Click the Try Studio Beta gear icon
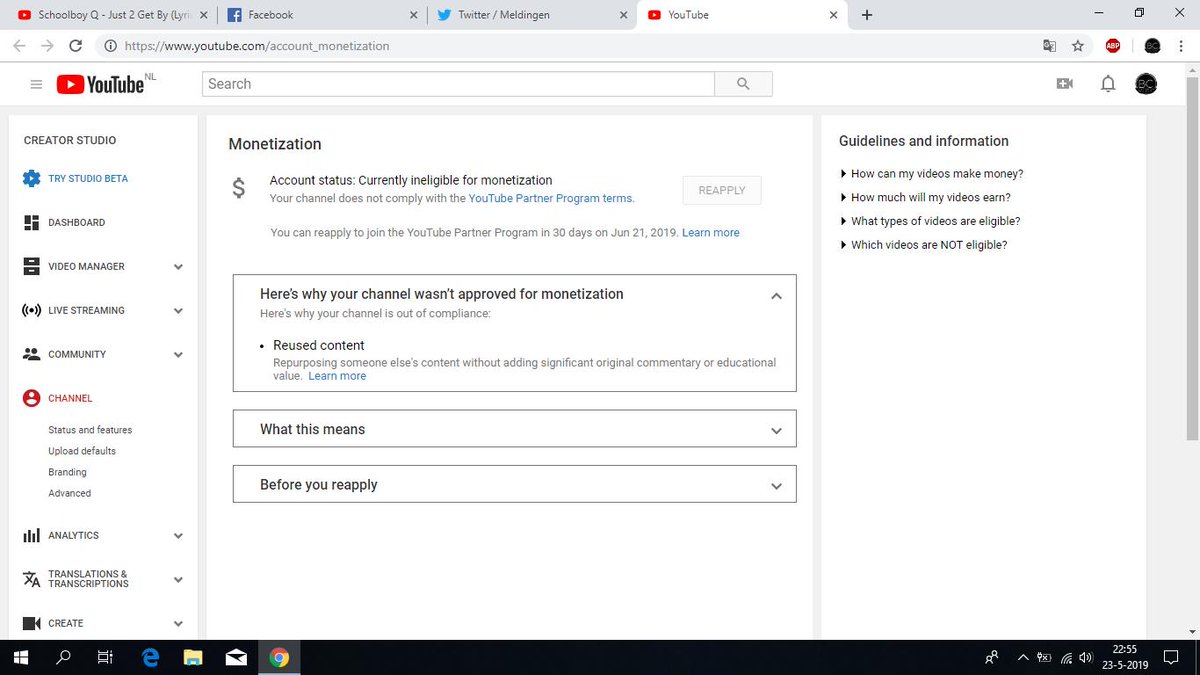Image resolution: width=1200 pixels, height=675 pixels. (x=31, y=179)
